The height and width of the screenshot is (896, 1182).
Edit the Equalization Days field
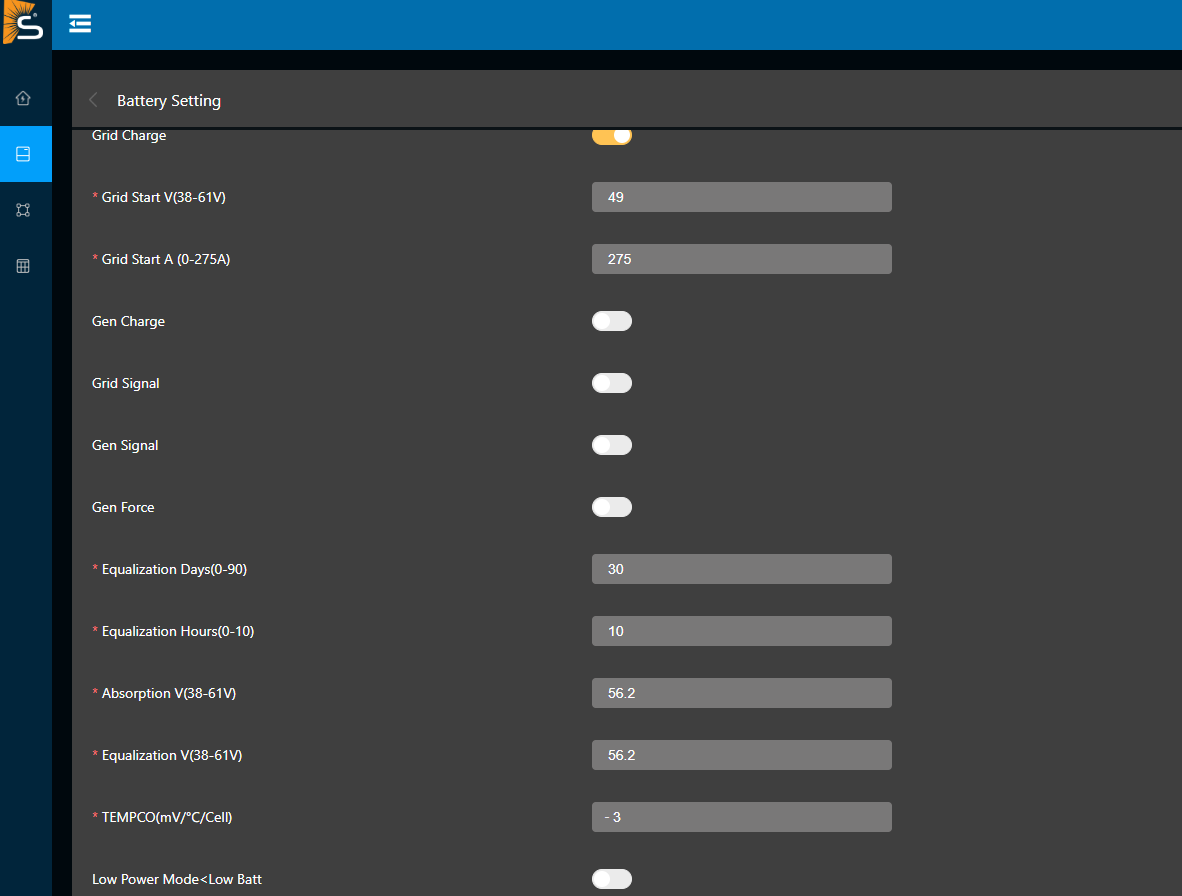741,569
